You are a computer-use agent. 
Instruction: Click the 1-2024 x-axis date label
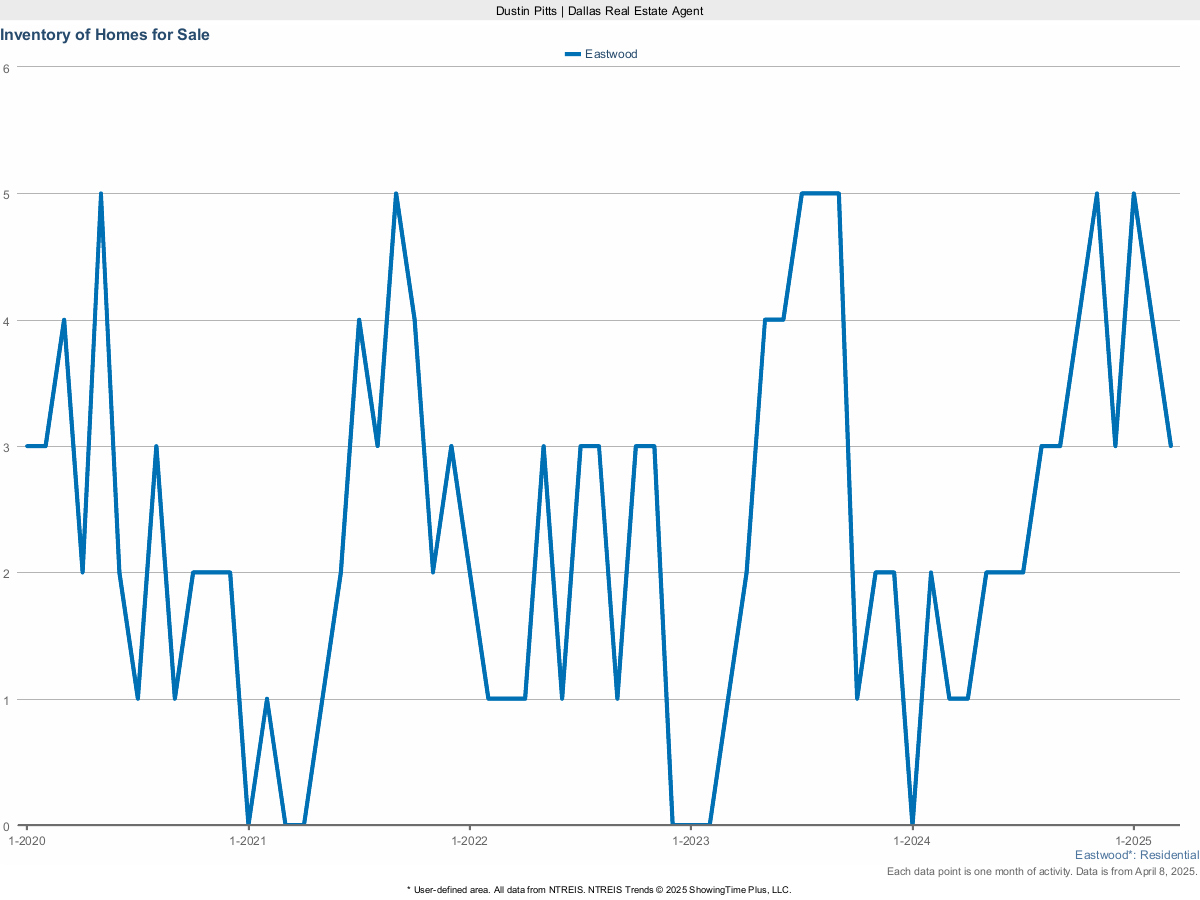tap(912, 841)
